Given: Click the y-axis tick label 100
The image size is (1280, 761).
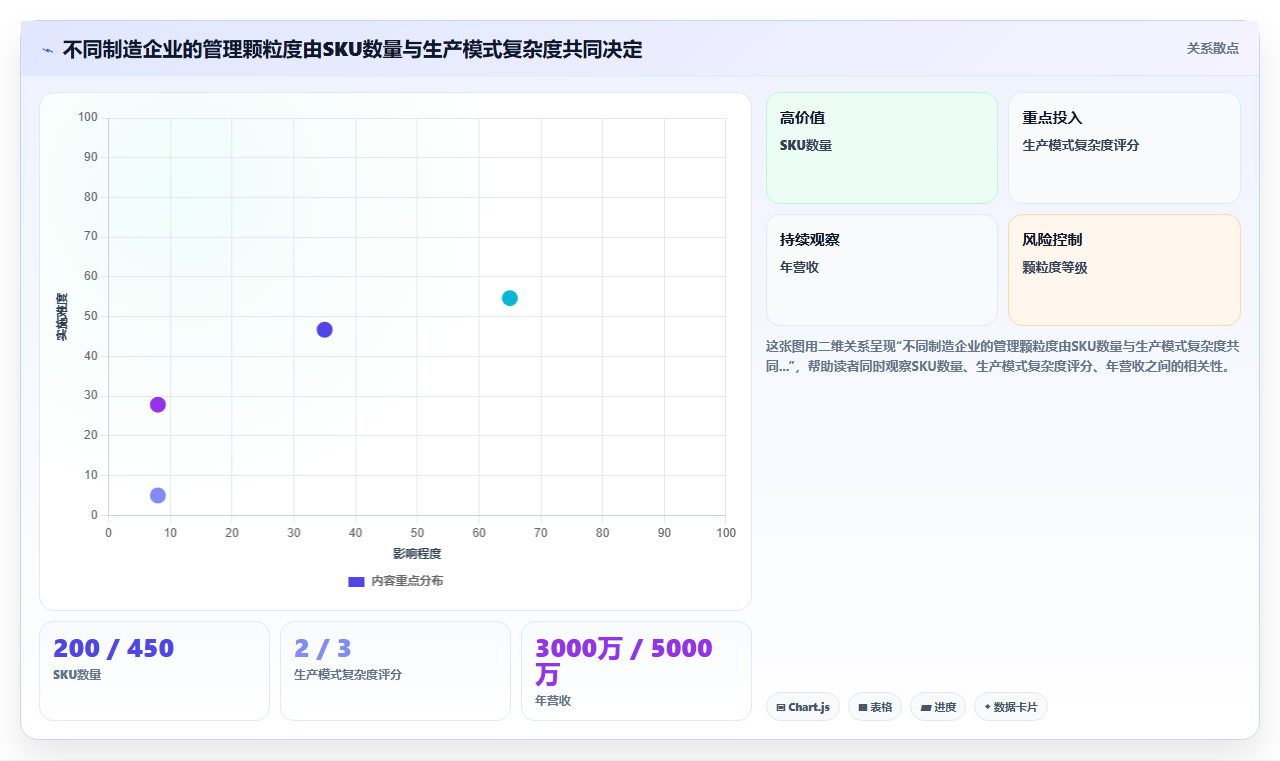Looking at the screenshot, I should pyautogui.click(x=88, y=118).
